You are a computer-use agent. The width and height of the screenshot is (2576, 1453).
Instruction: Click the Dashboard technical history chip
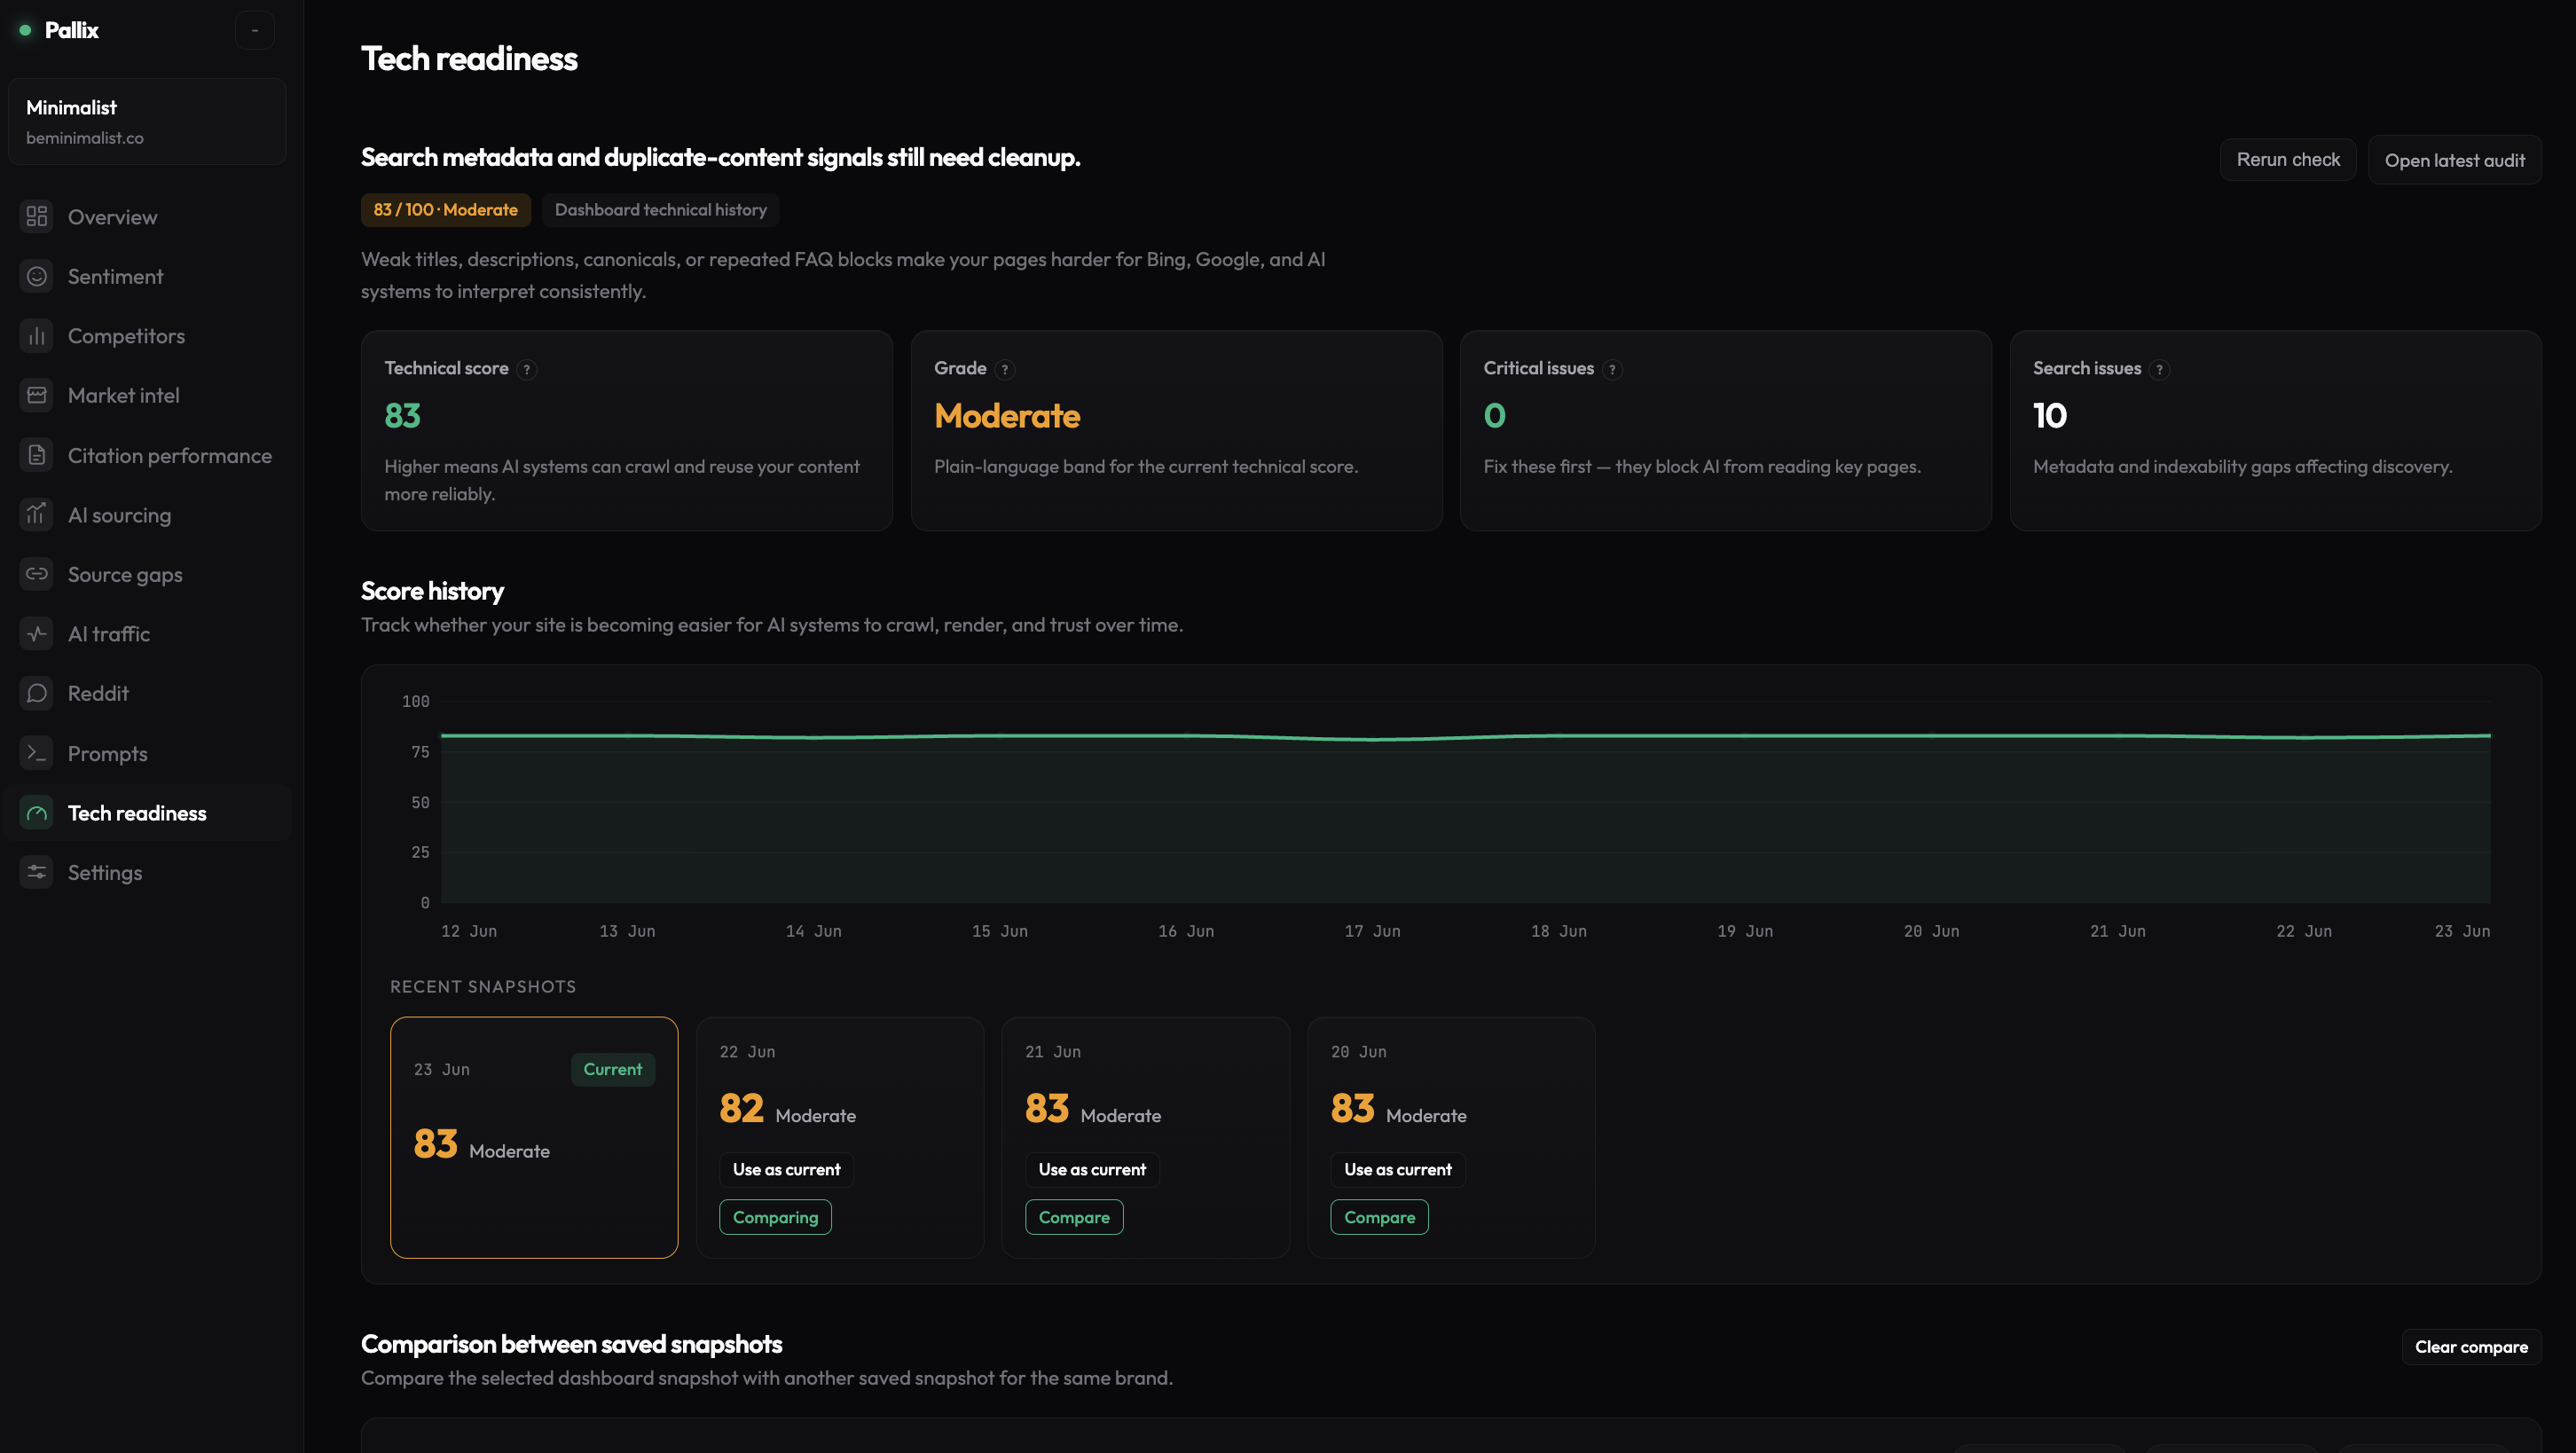point(660,210)
